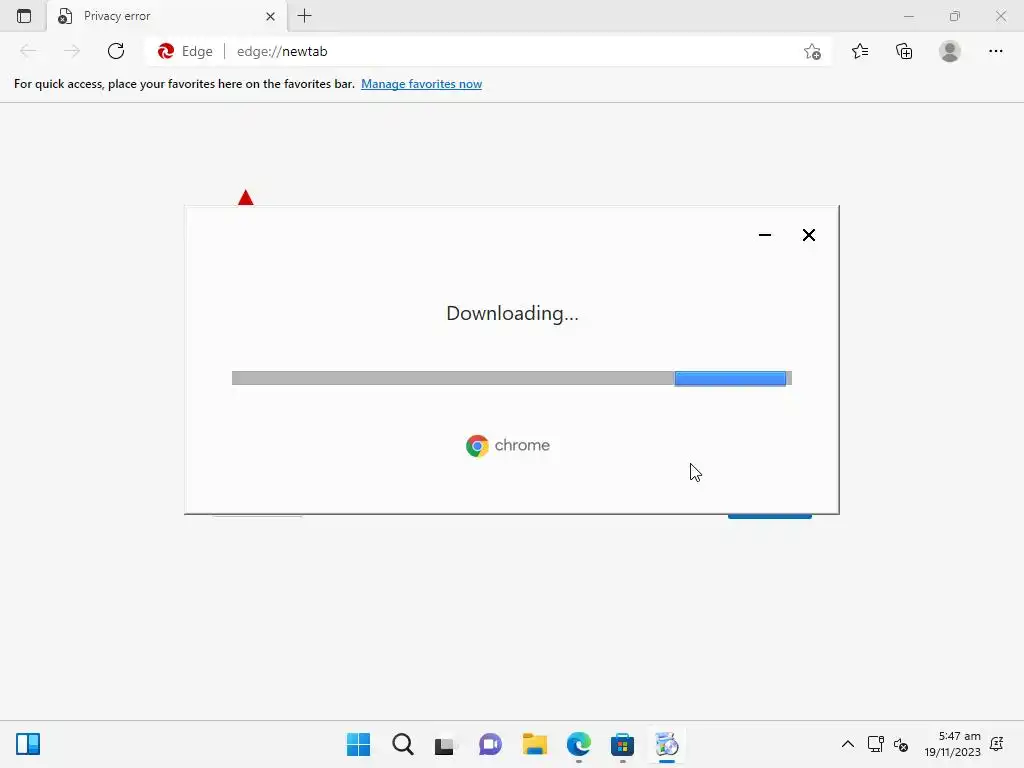Click the browser Forward arrow

click(x=72, y=51)
